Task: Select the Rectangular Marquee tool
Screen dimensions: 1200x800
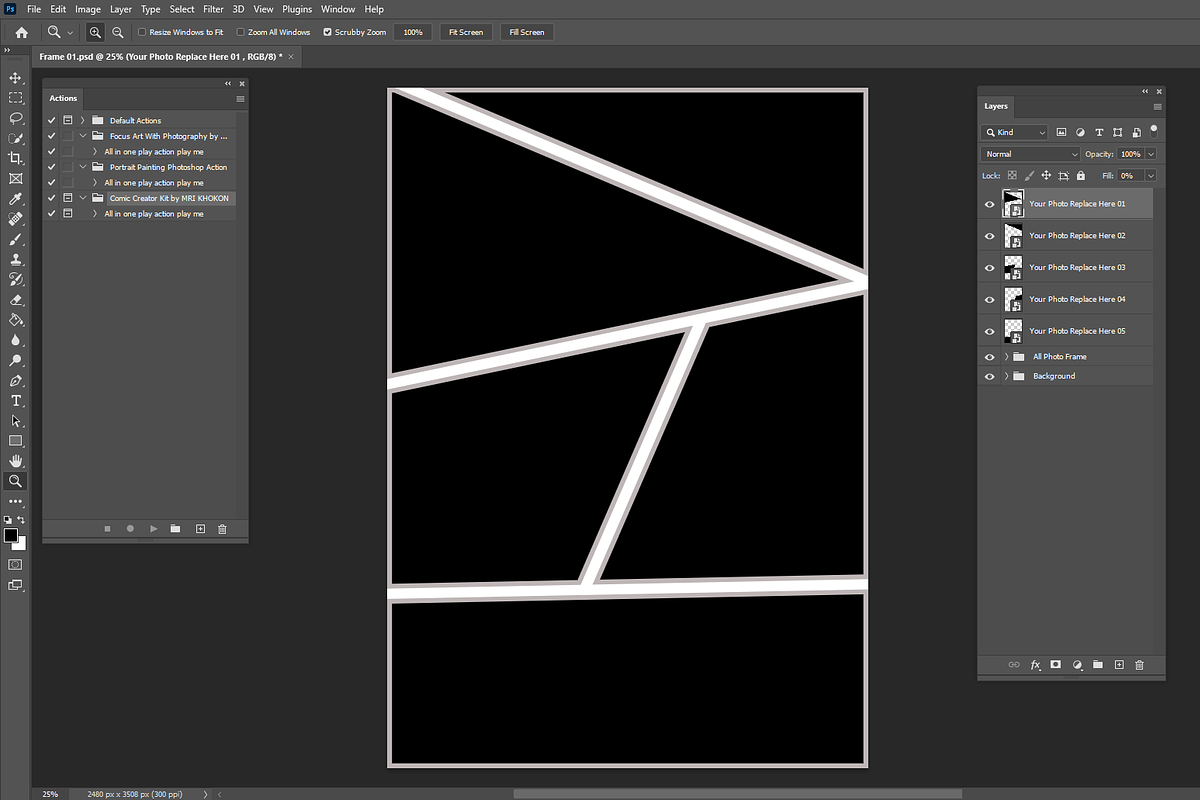Action: [15, 98]
